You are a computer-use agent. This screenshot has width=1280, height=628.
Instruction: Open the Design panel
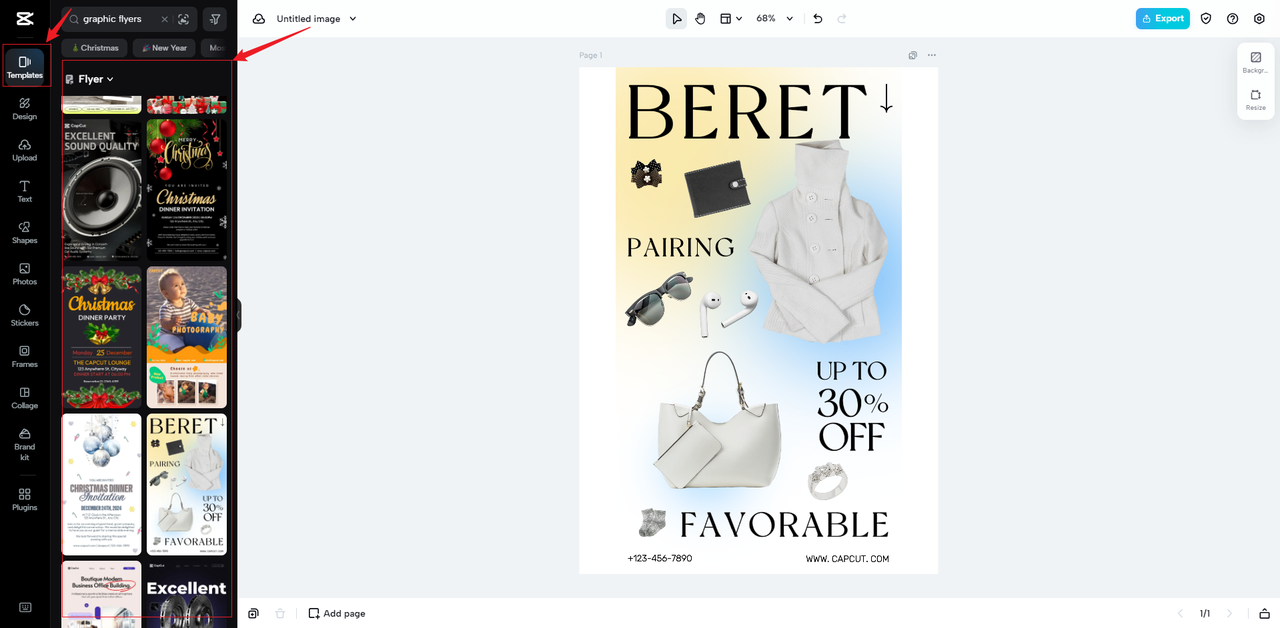click(25, 108)
